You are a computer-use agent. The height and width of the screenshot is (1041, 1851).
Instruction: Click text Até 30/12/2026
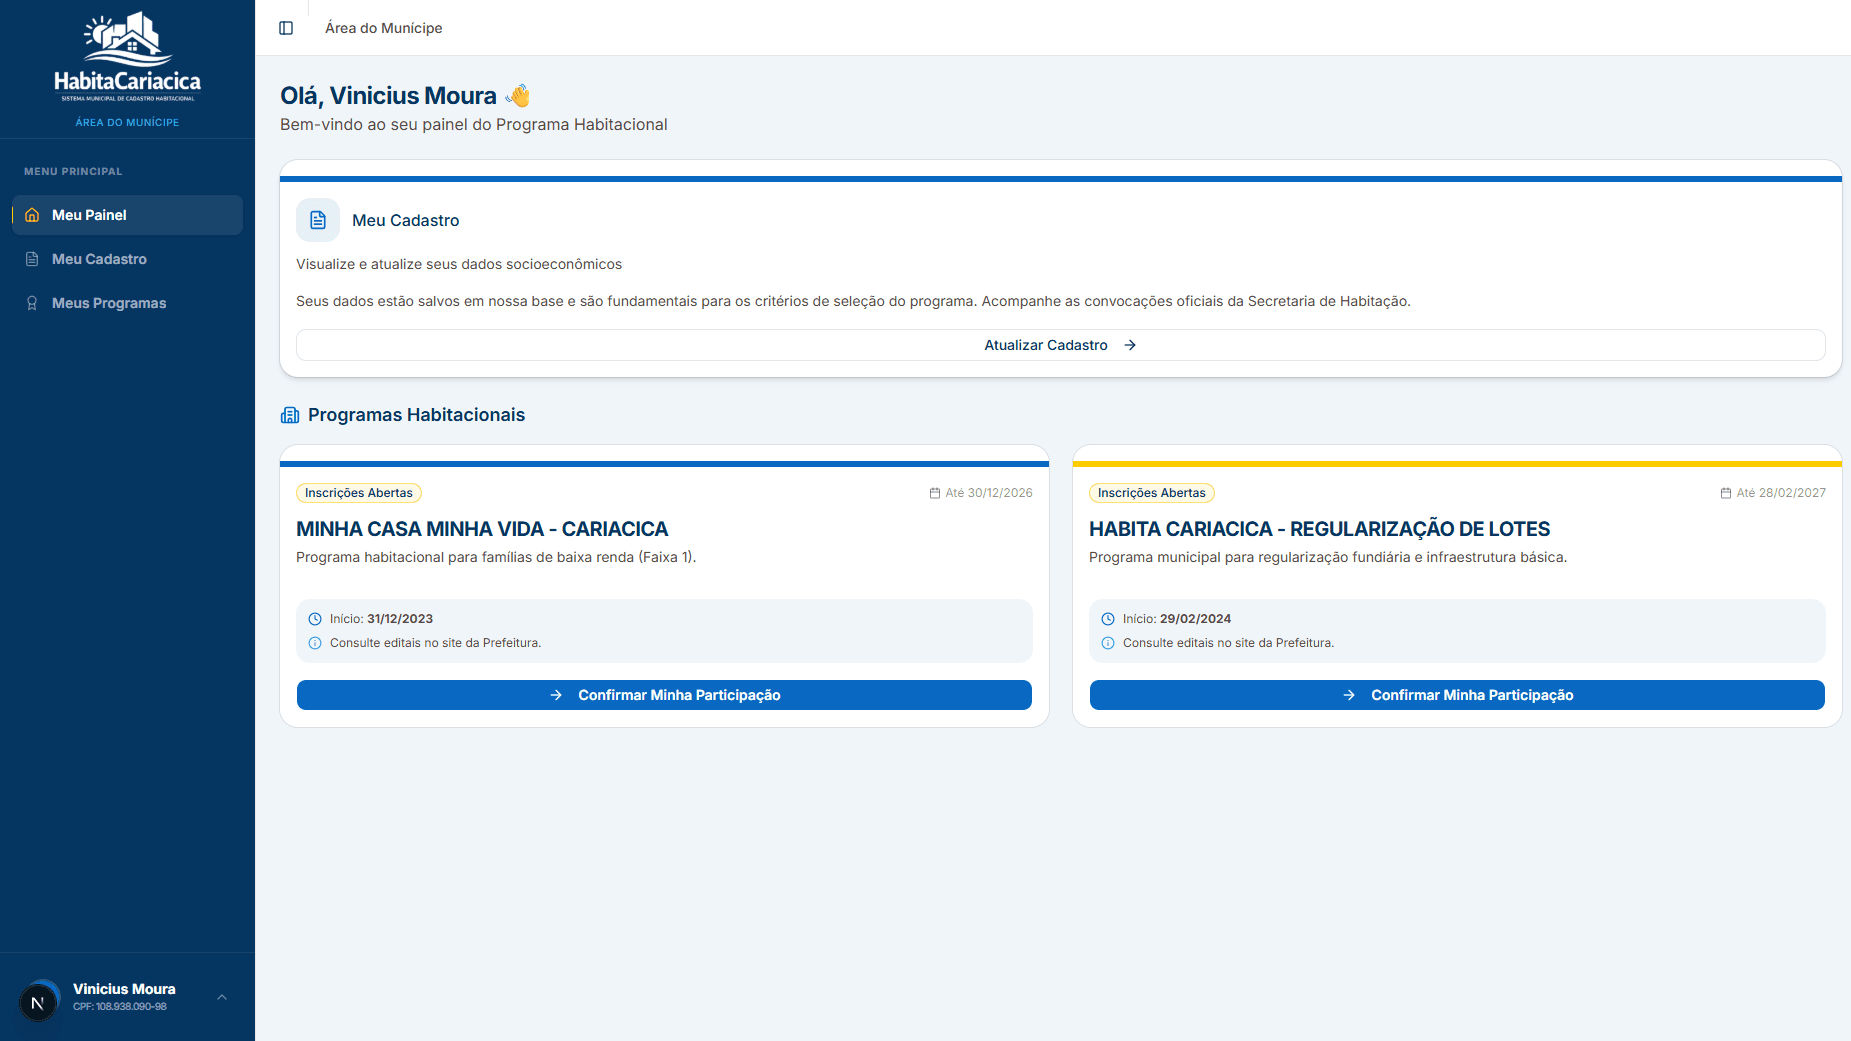point(989,493)
